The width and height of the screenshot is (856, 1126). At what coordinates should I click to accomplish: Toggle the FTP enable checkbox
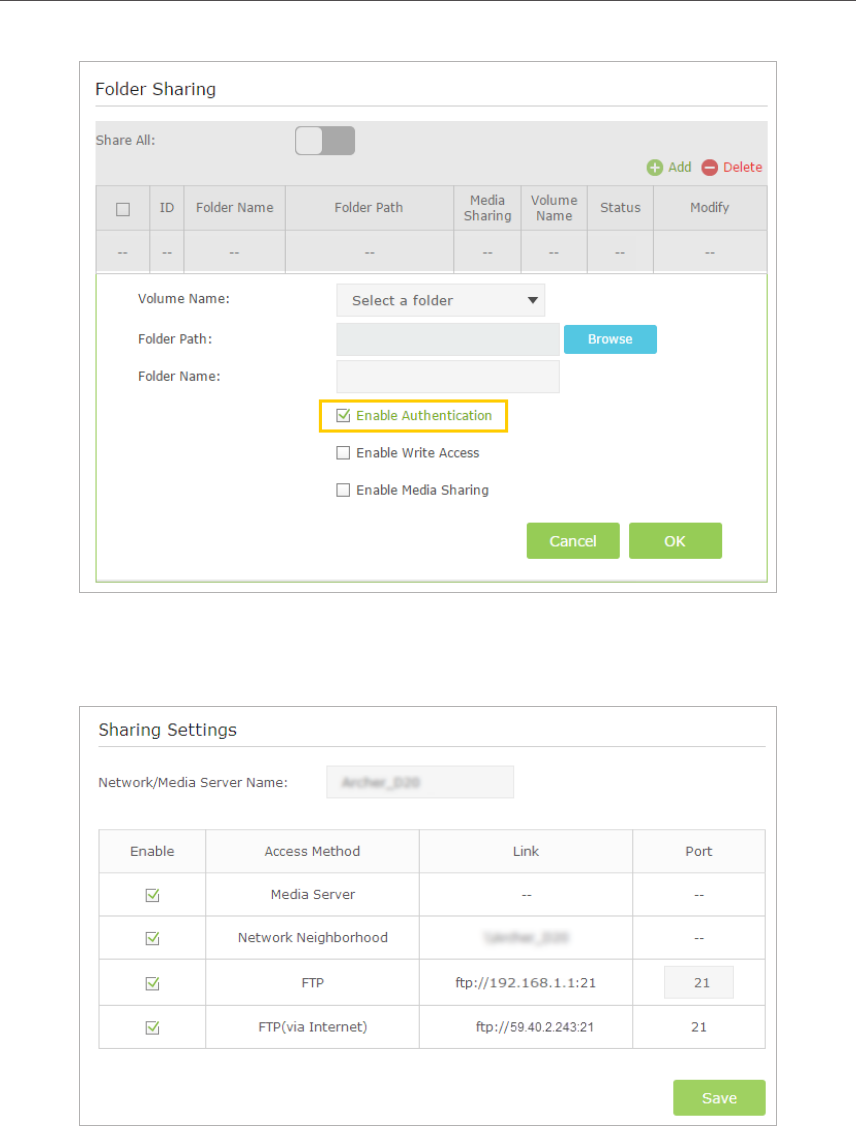click(152, 983)
